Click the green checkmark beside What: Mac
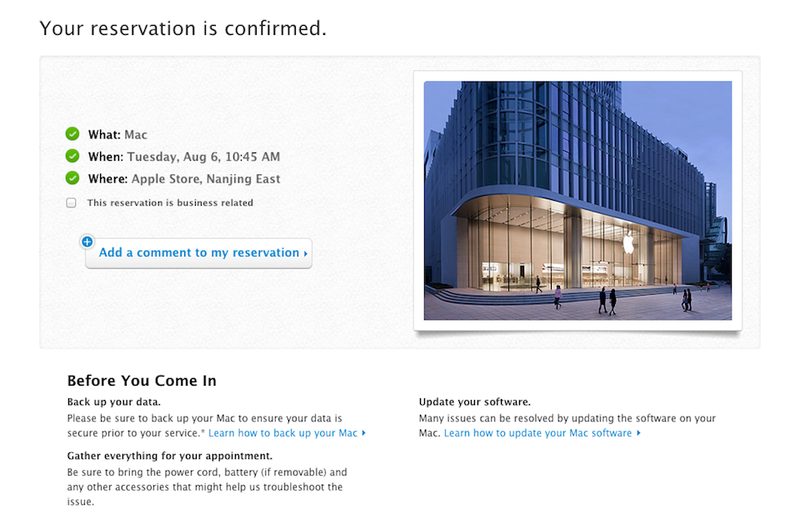Image resolution: width=800 pixels, height=524 pixels. click(72, 134)
